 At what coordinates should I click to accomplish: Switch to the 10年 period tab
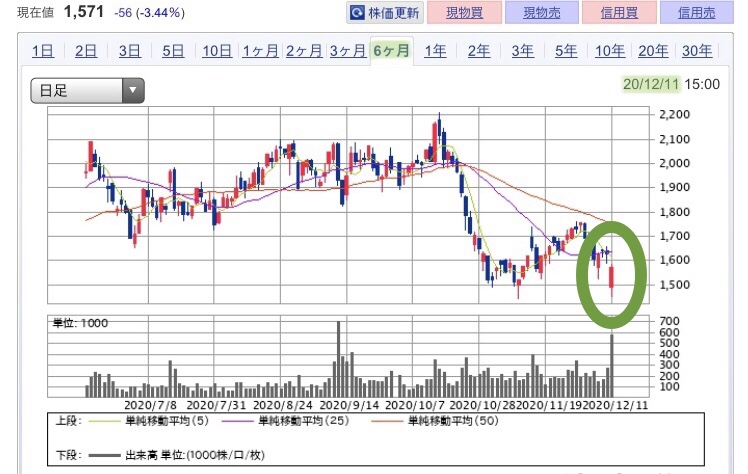pyautogui.click(x=610, y=51)
